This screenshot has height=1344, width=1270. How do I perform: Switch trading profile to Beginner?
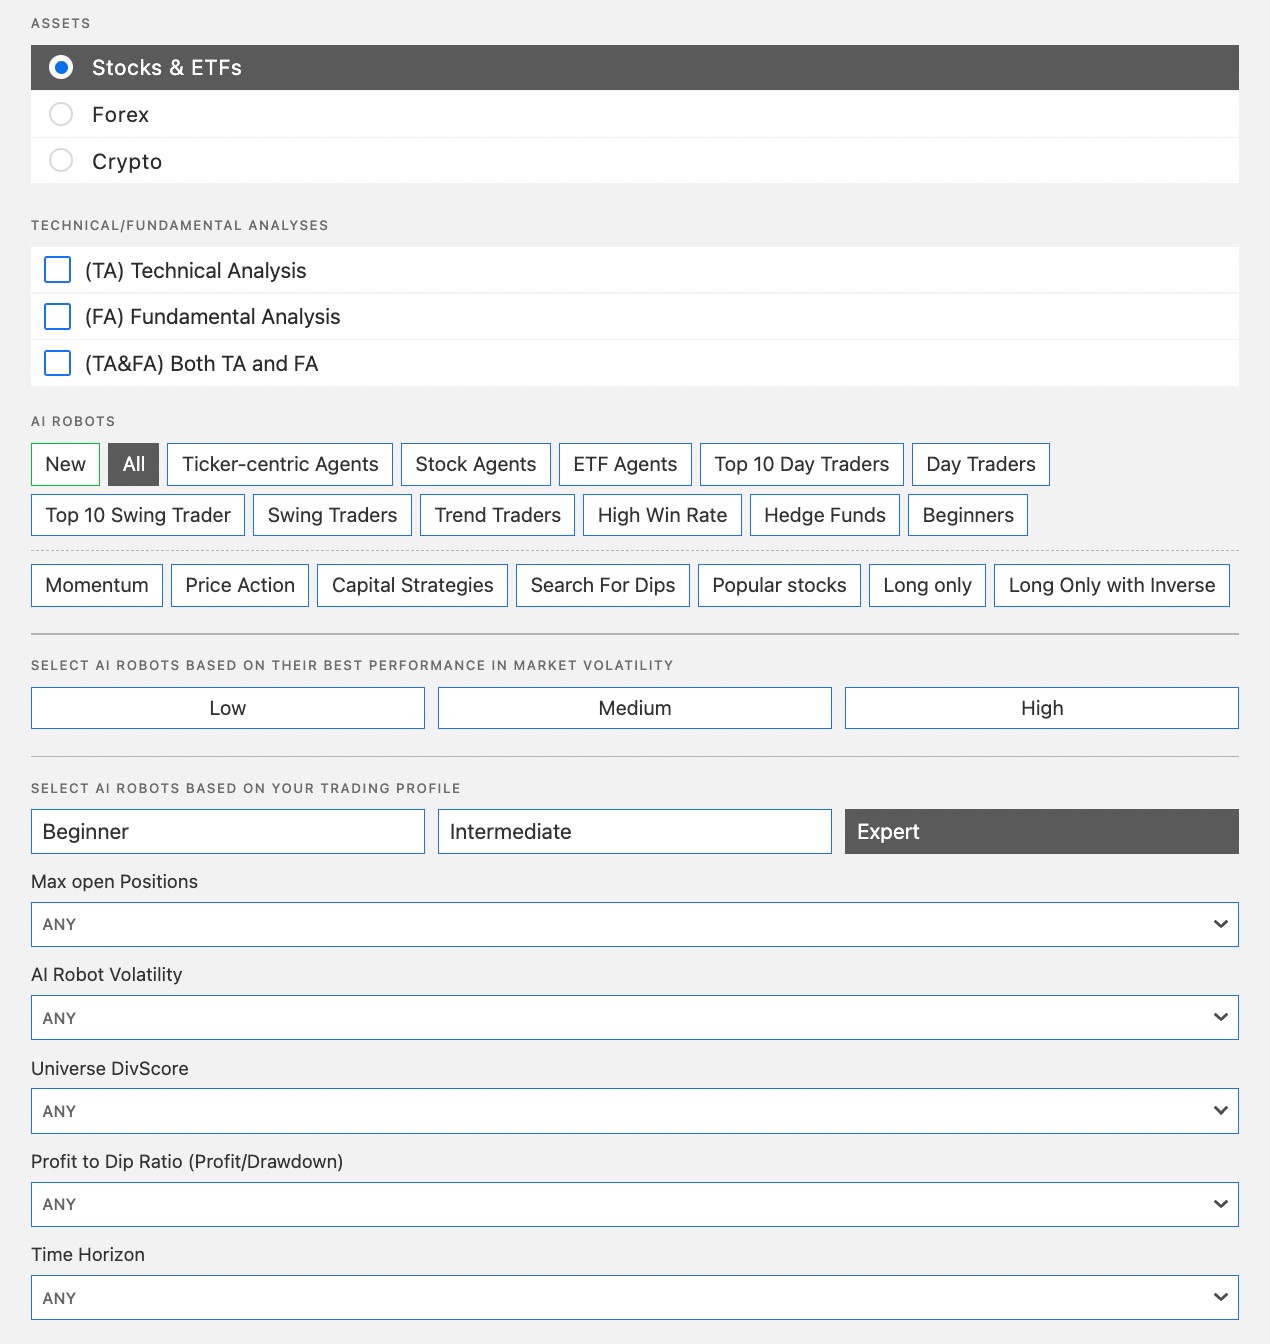click(x=227, y=831)
